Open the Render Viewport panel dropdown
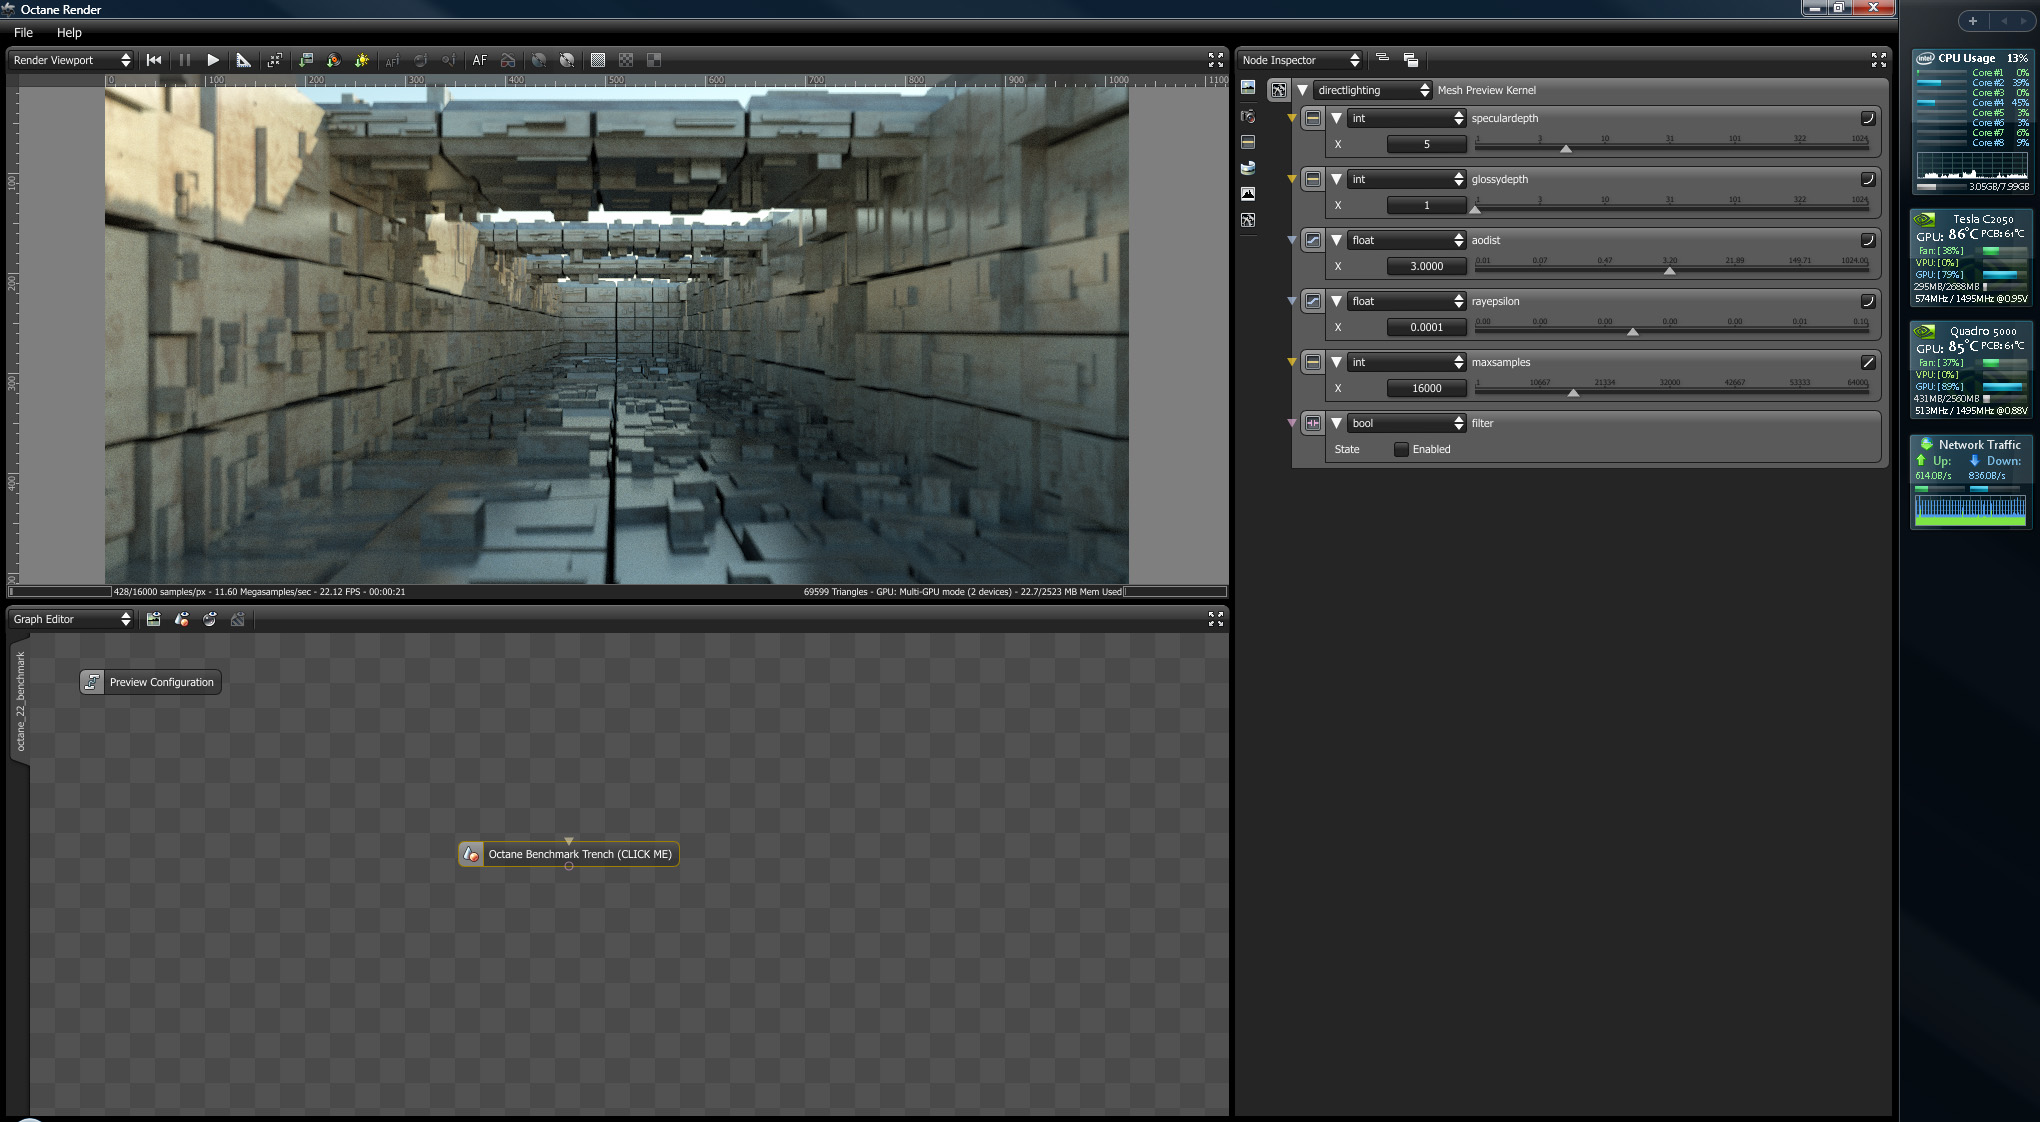 pyautogui.click(x=71, y=60)
